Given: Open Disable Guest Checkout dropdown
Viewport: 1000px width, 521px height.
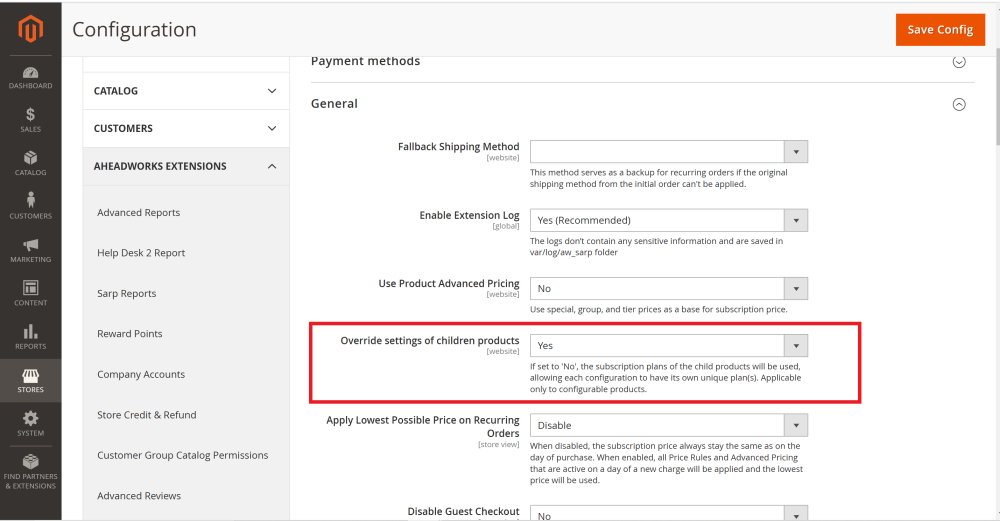Looking at the screenshot, I should click(668, 513).
